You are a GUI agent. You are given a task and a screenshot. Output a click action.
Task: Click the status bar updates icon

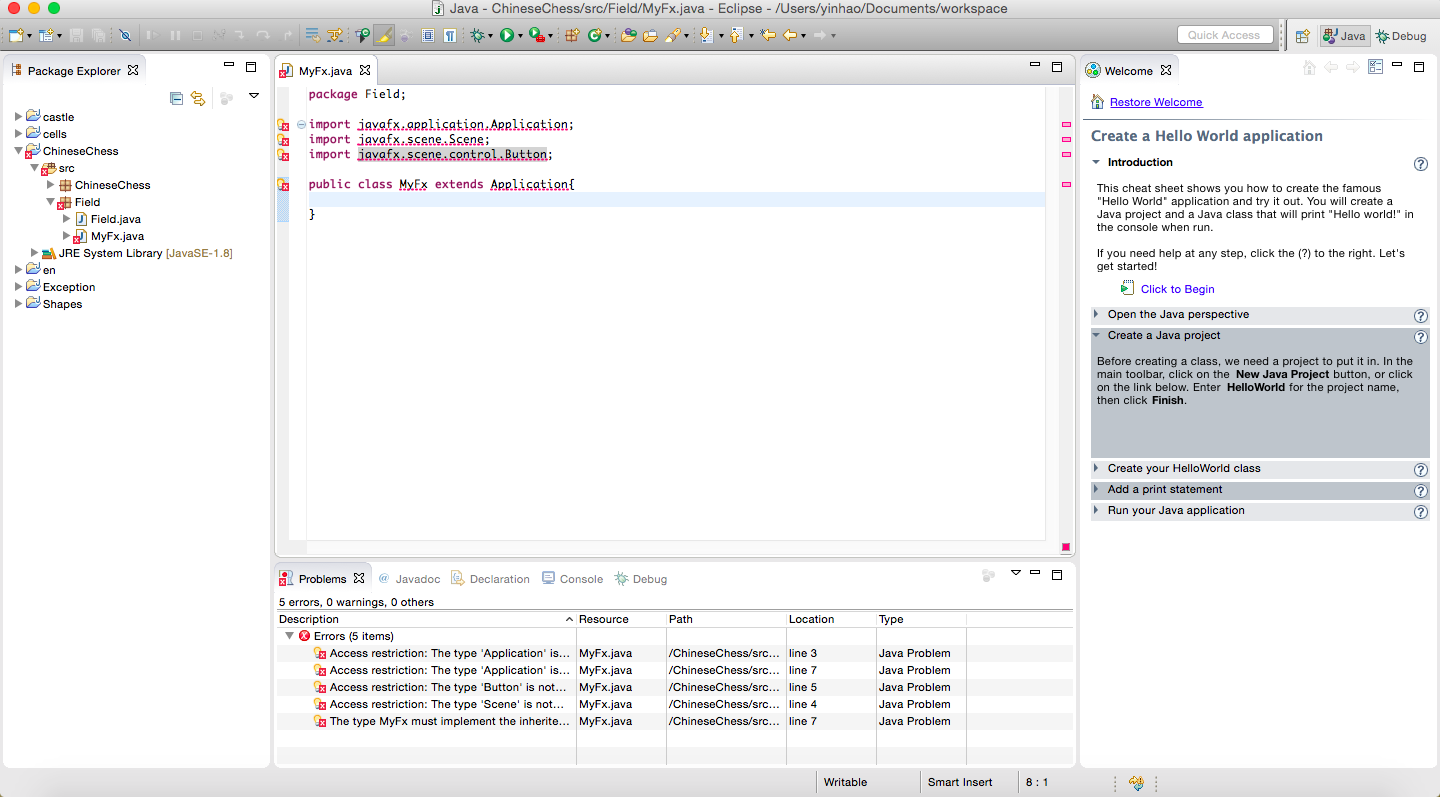coord(1136,783)
